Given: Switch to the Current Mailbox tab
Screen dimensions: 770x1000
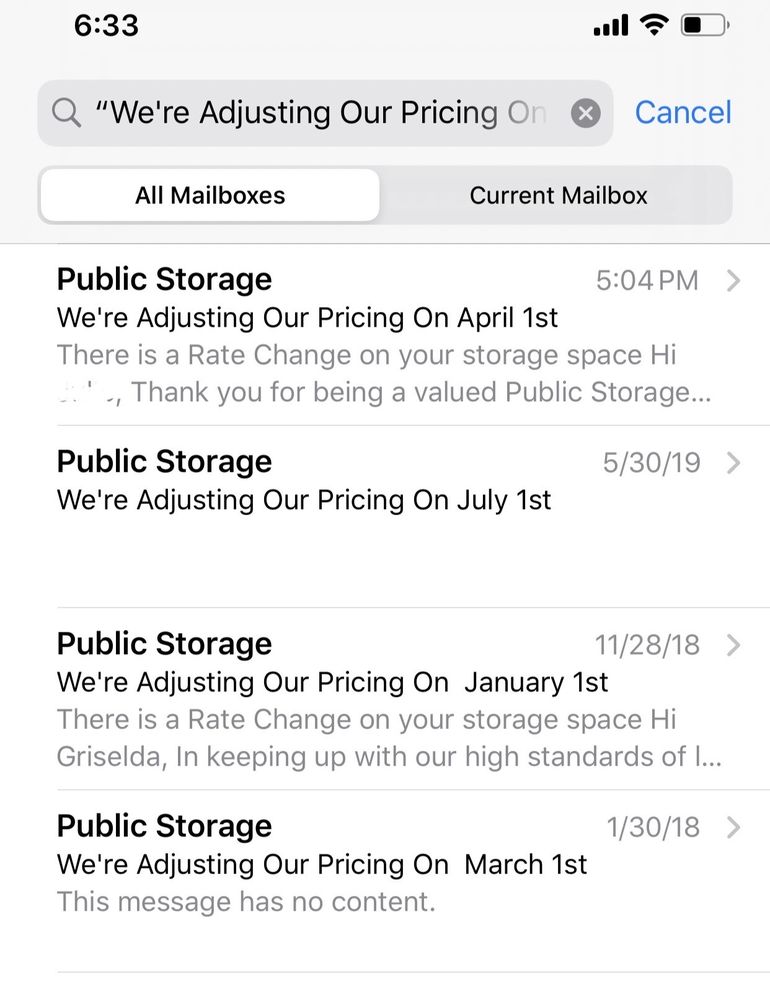Looking at the screenshot, I should pyautogui.click(x=558, y=195).
